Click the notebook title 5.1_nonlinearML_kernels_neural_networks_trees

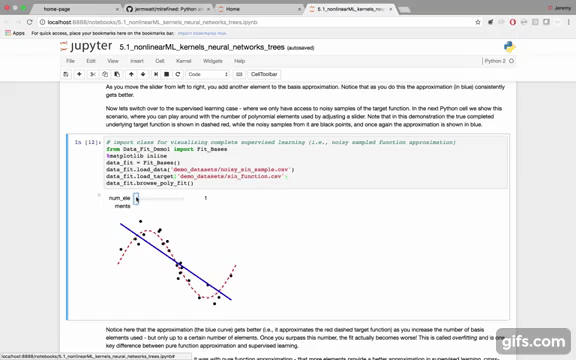click(x=202, y=47)
